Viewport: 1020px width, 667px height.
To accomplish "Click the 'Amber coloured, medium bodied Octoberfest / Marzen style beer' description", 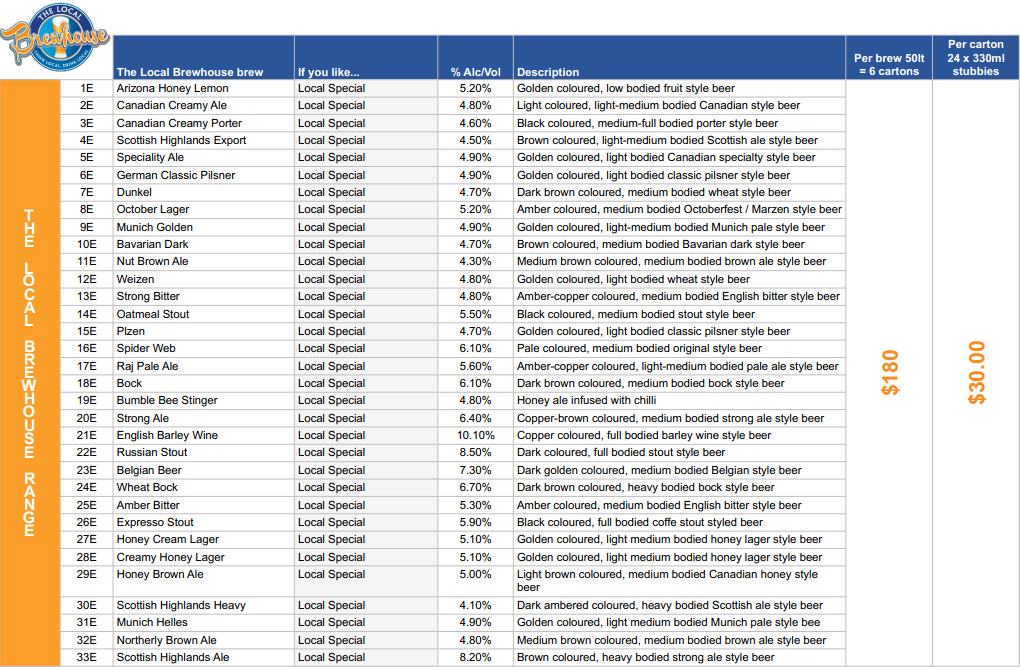I will click(x=679, y=210).
